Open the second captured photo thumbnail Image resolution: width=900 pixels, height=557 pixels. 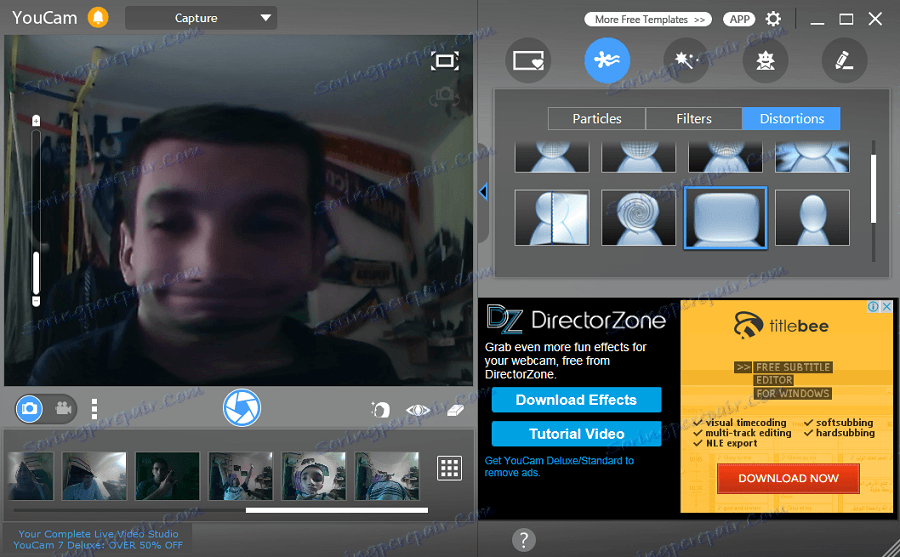94,476
